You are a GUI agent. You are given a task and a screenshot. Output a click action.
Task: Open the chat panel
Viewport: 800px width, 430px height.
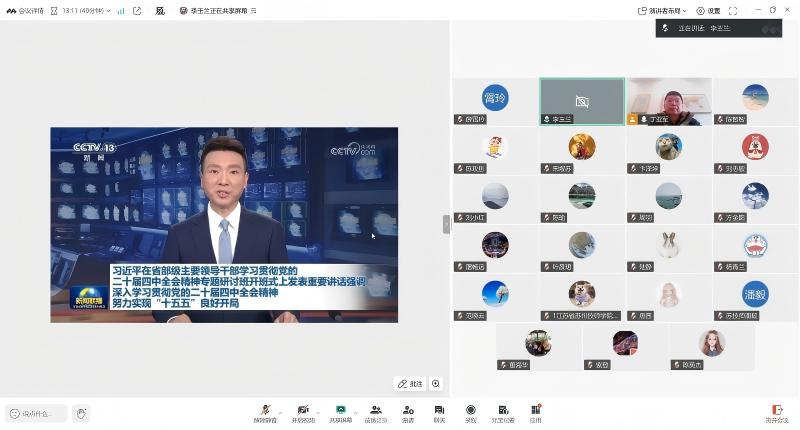point(439,411)
